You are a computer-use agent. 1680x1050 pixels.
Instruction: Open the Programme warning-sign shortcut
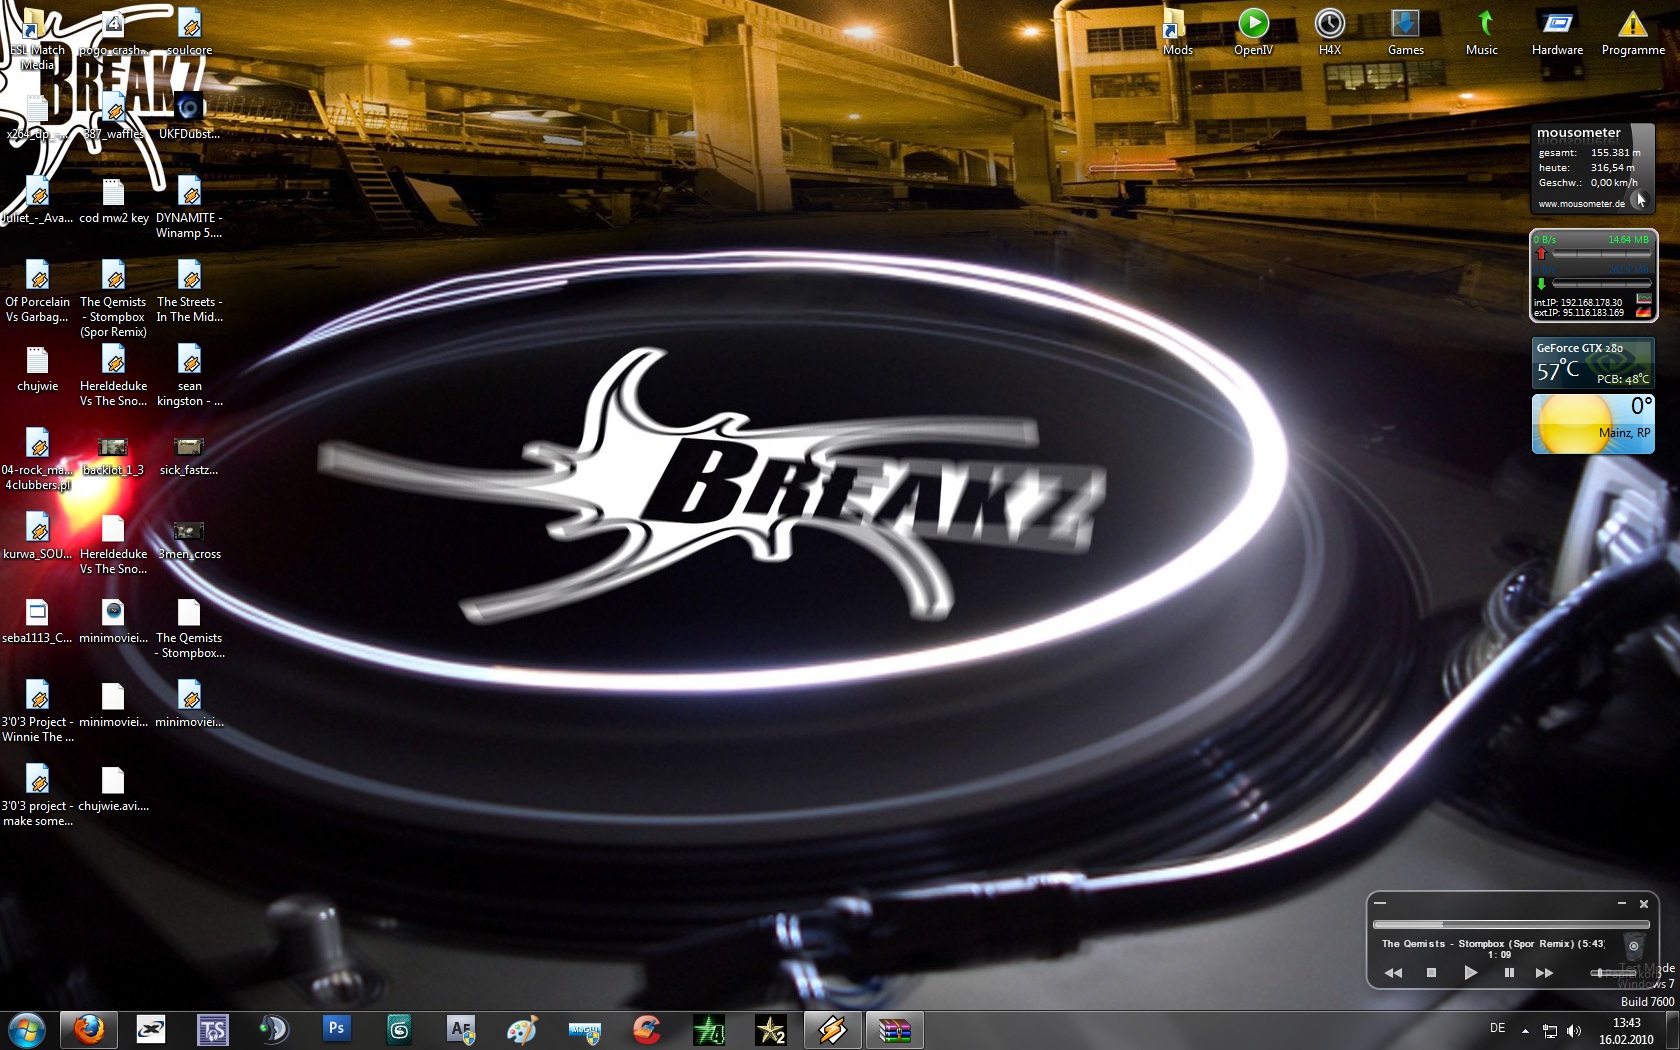(x=1633, y=31)
